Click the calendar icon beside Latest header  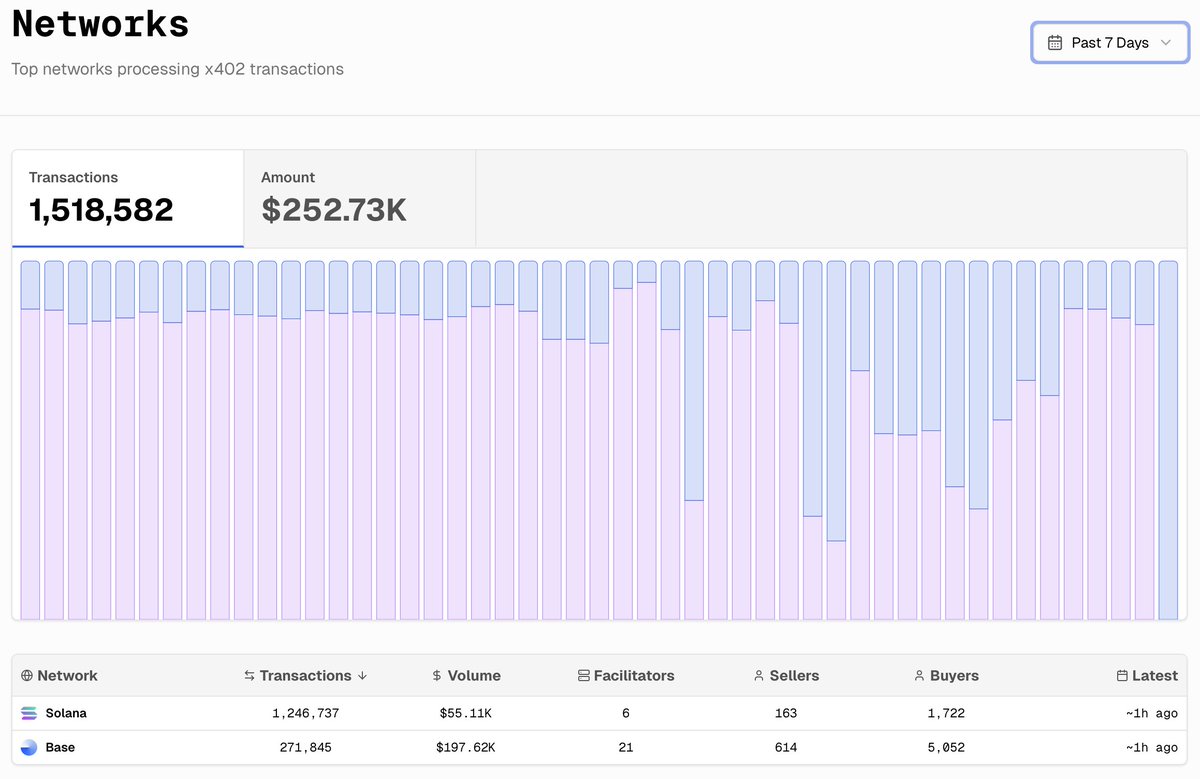[1122, 676]
